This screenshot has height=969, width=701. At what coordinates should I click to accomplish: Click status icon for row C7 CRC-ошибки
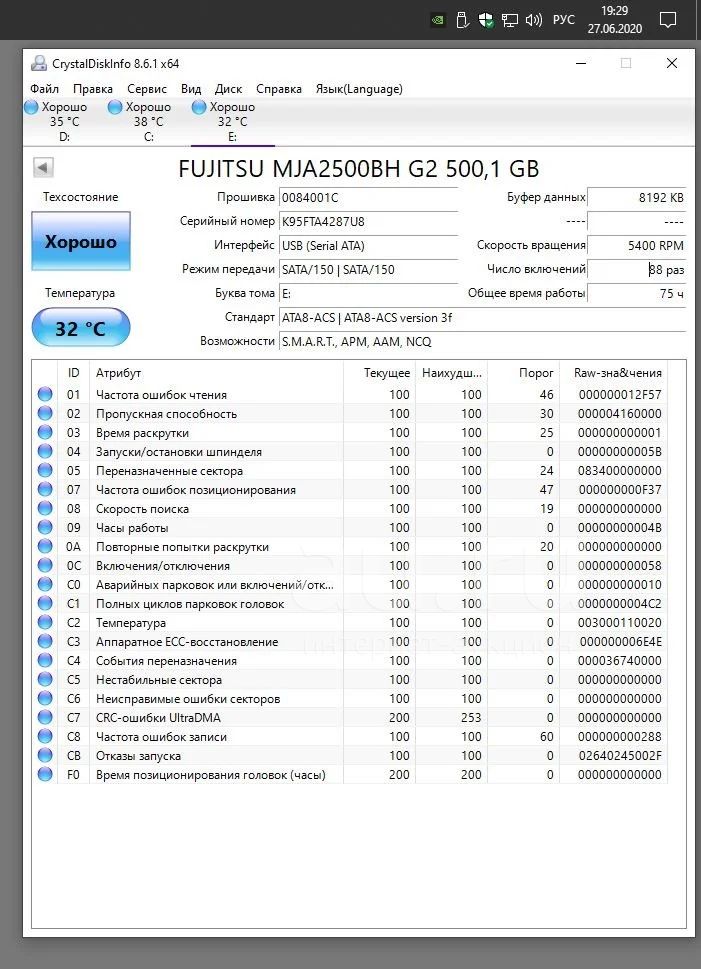45,717
